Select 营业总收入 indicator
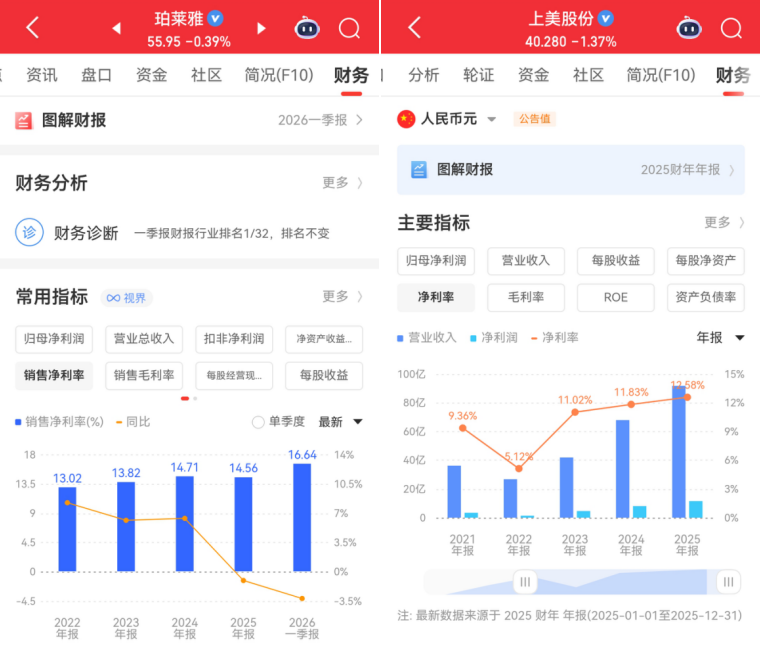The width and height of the screenshot is (760, 649). tap(144, 339)
